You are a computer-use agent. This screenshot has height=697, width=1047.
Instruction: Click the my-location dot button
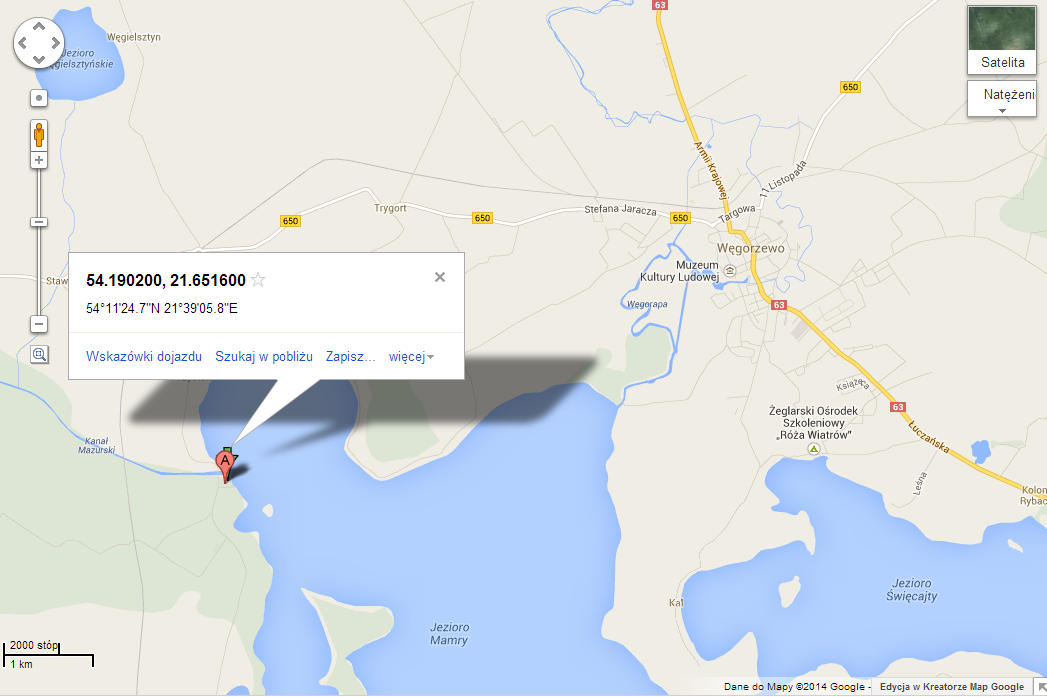[39, 98]
